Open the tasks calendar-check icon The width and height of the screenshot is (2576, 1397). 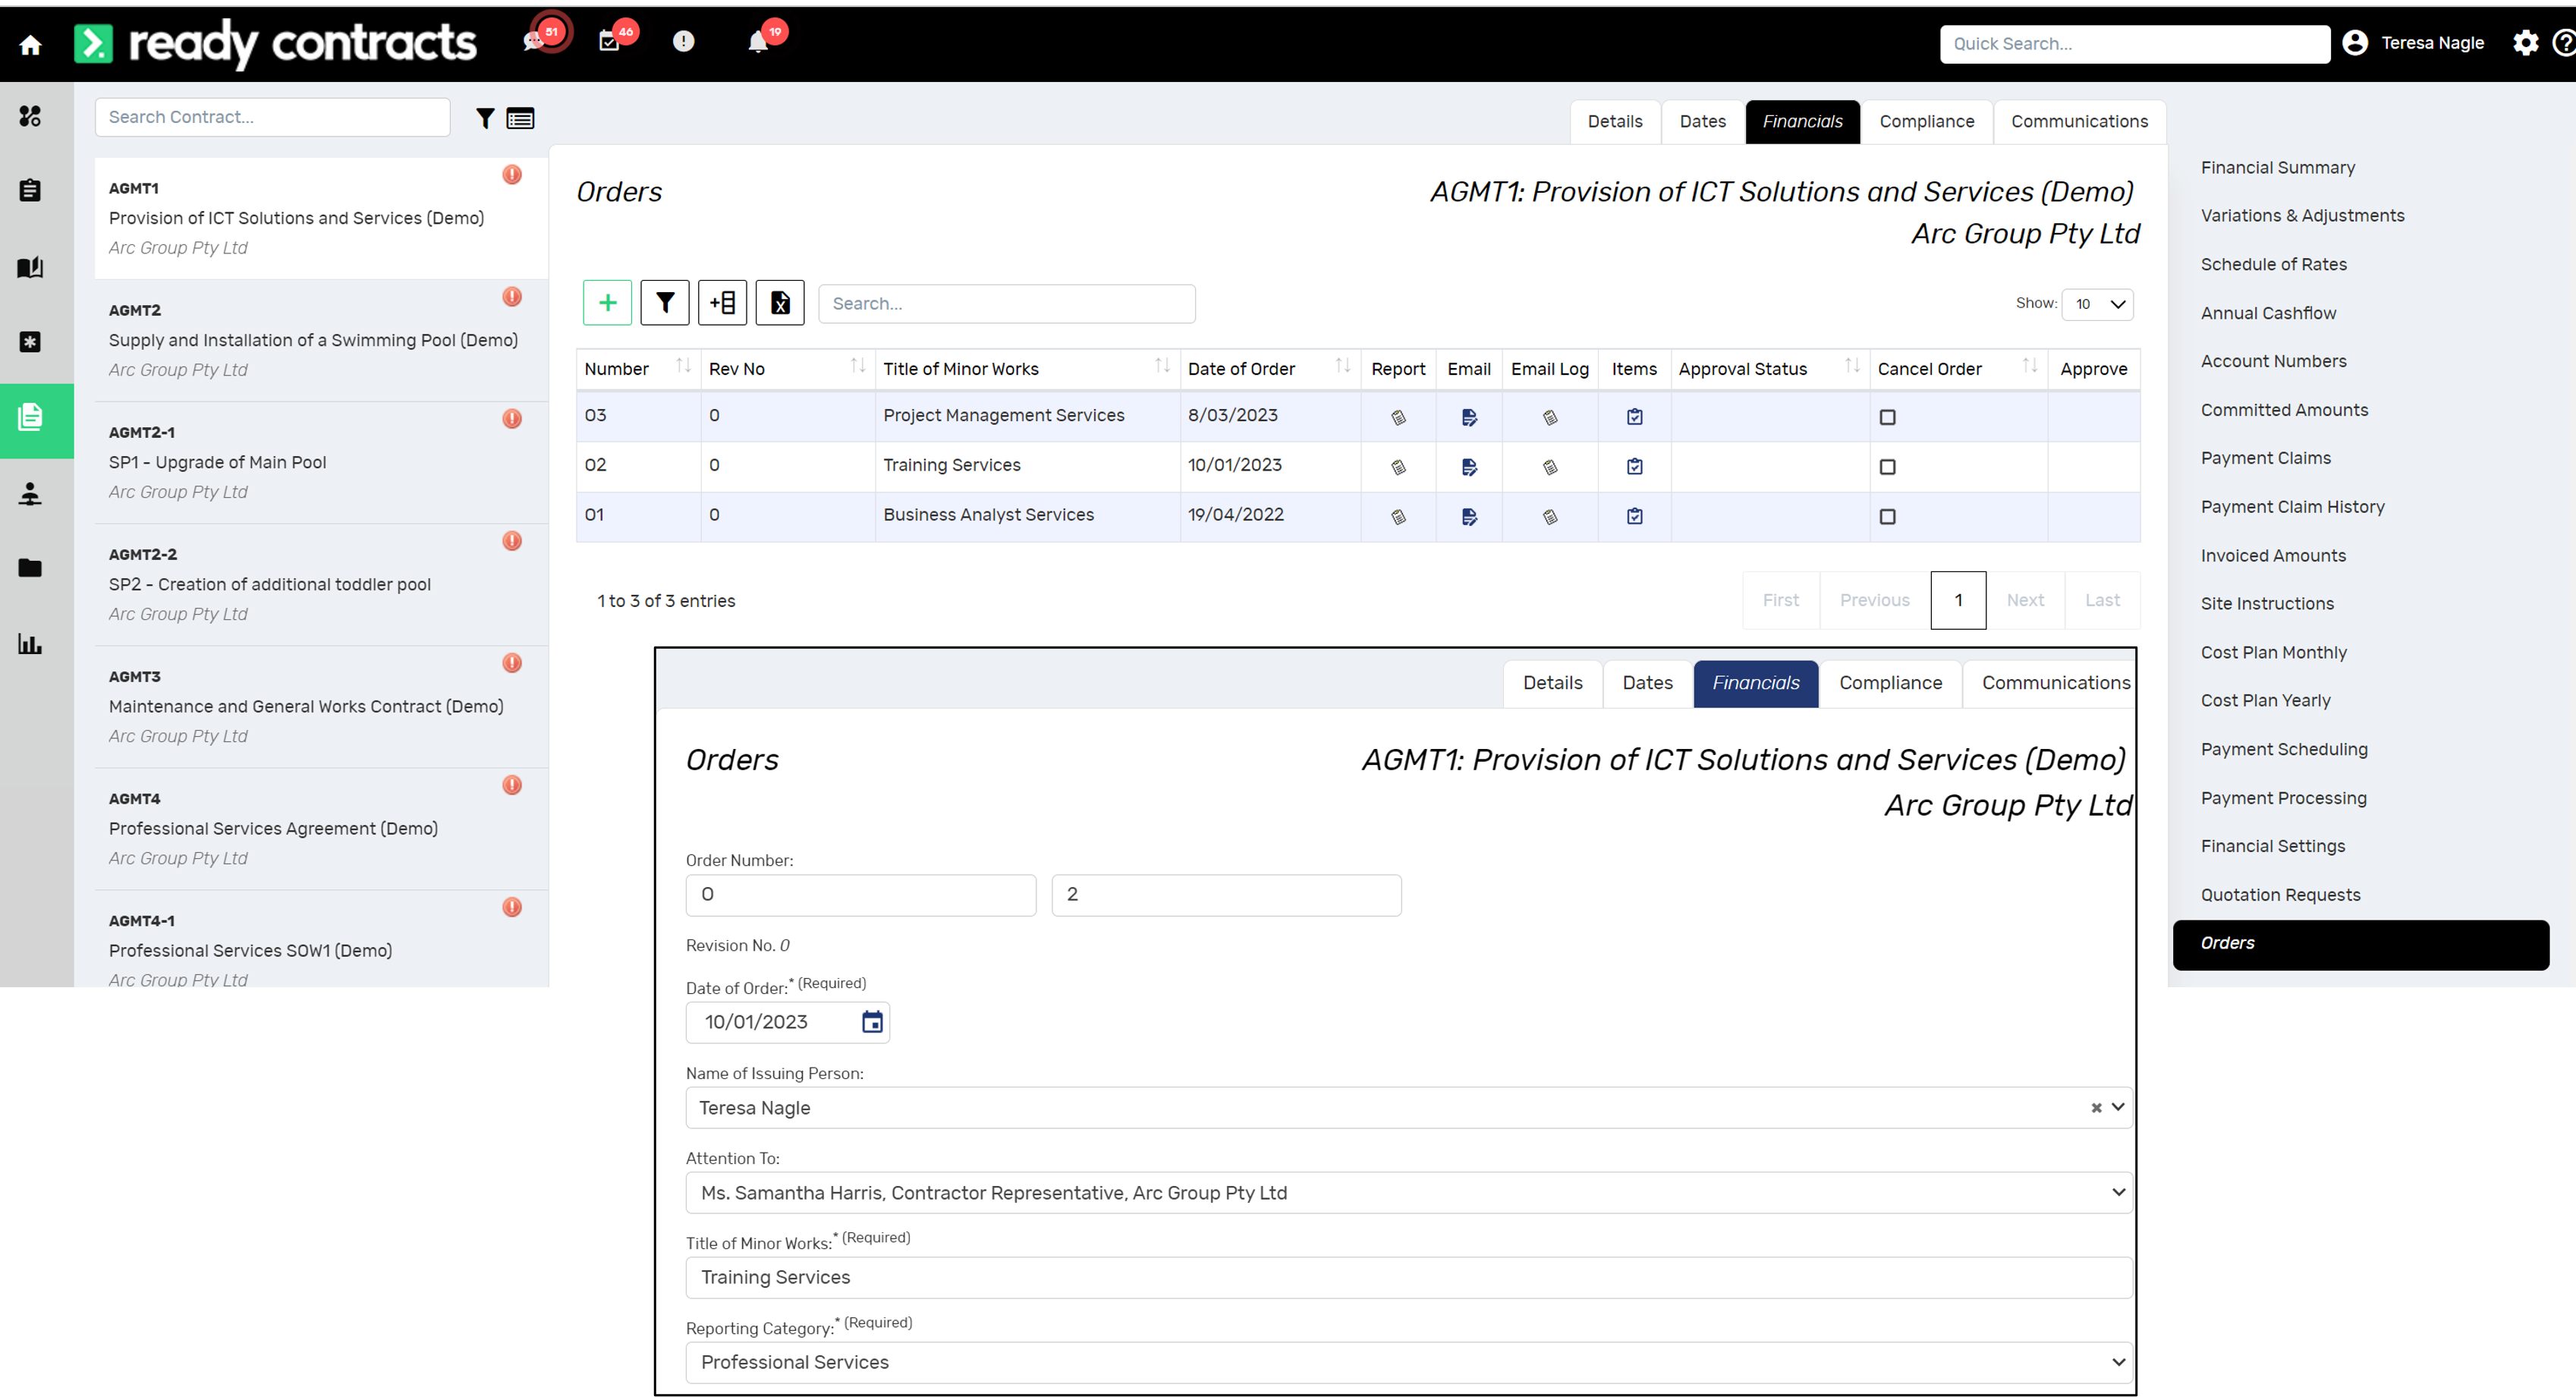coord(609,42)
